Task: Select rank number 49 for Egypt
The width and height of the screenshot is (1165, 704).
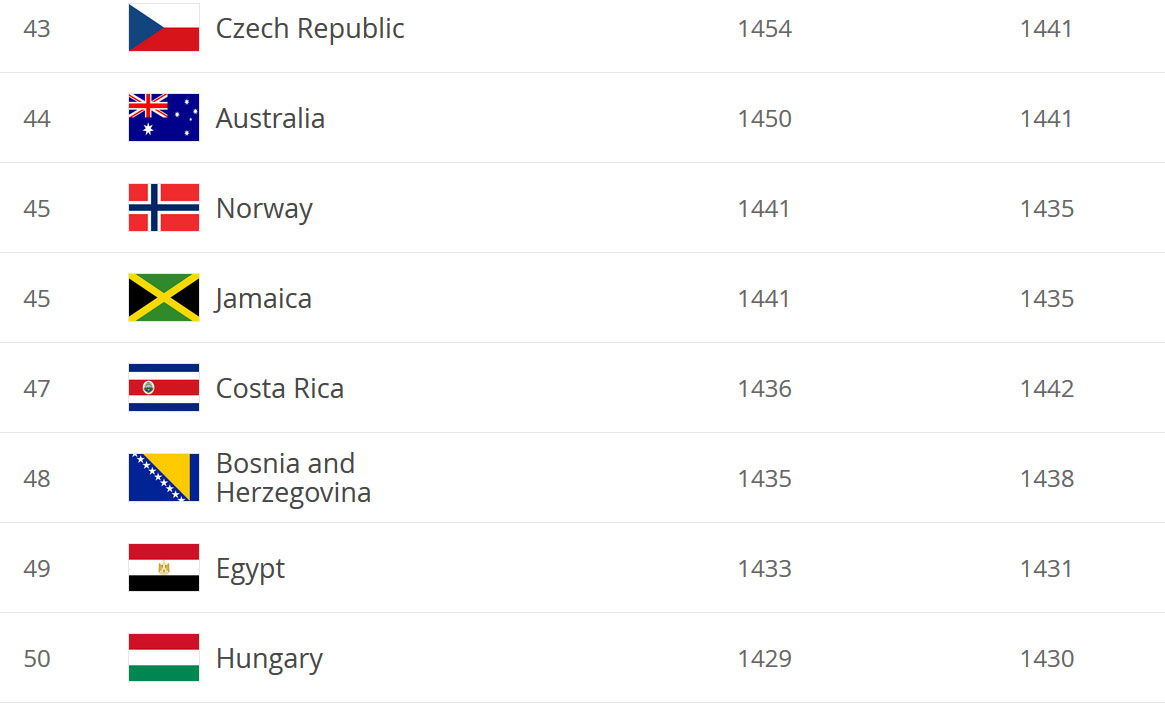Action: [37, 569]
